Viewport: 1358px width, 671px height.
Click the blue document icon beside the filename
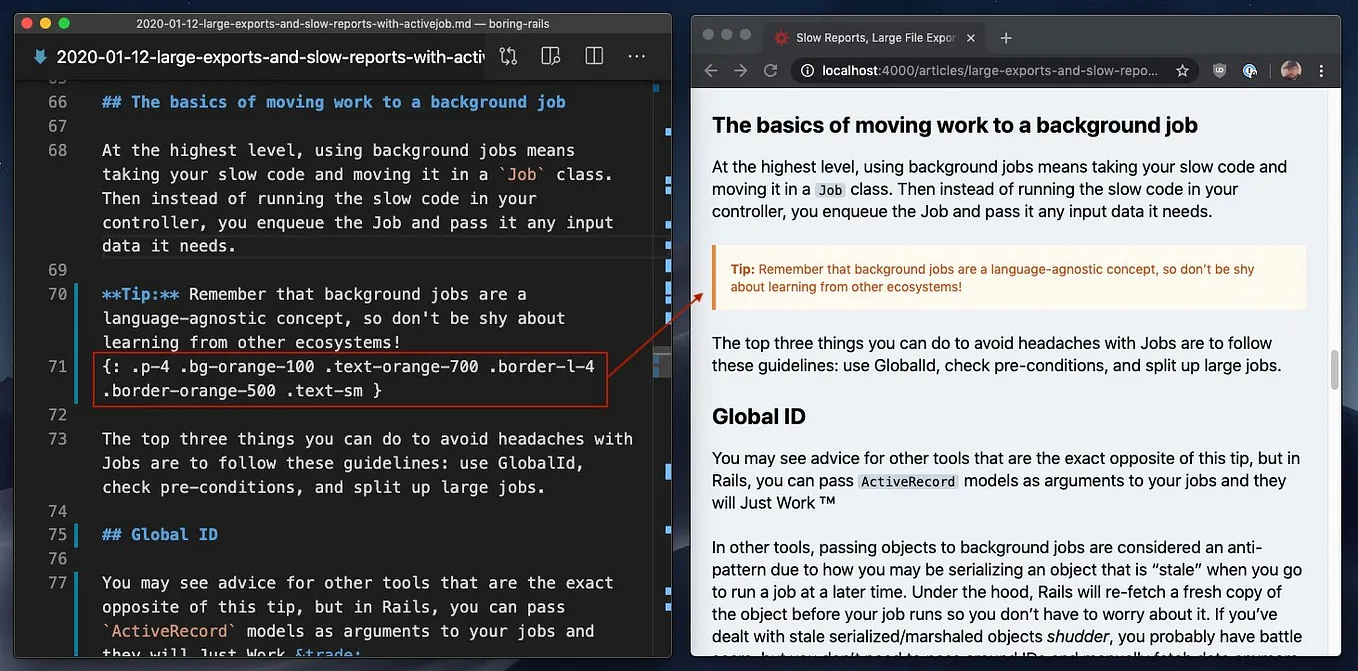coord(38,56)
